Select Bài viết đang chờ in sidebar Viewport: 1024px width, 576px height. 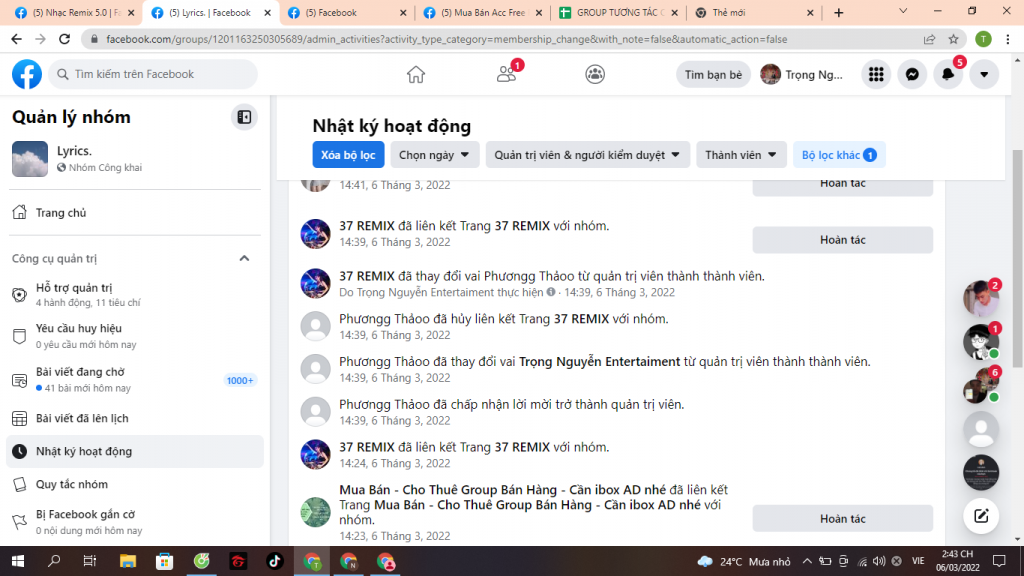coord(82,373)
